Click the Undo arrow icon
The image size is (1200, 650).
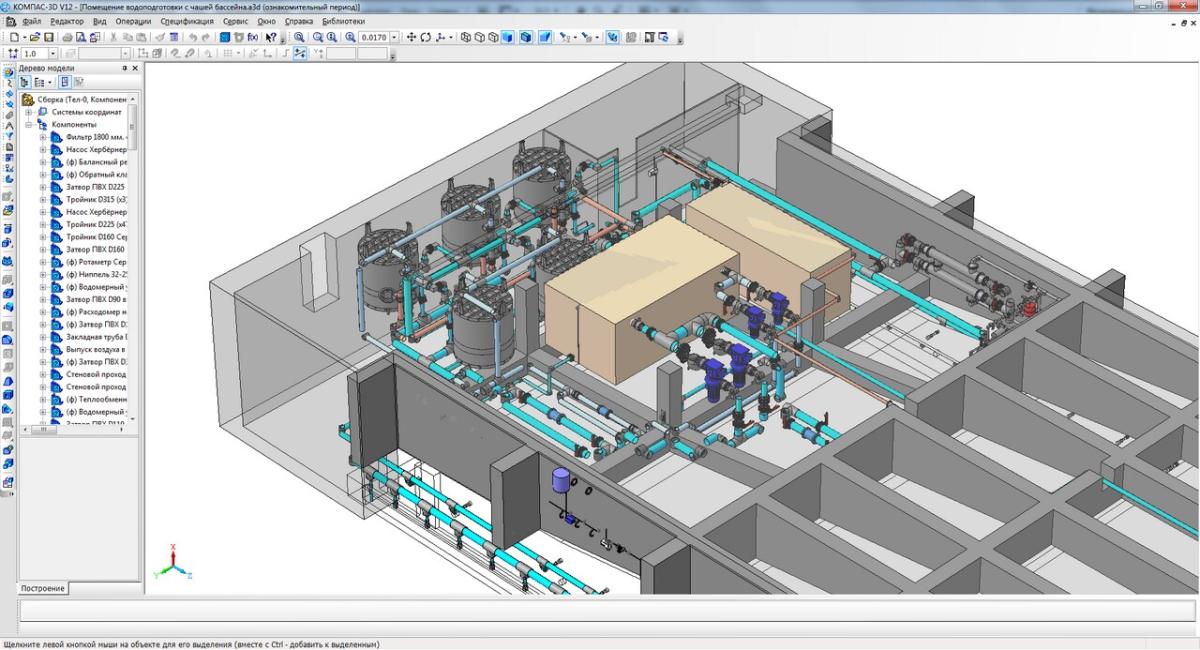click(x=193, y=37)
